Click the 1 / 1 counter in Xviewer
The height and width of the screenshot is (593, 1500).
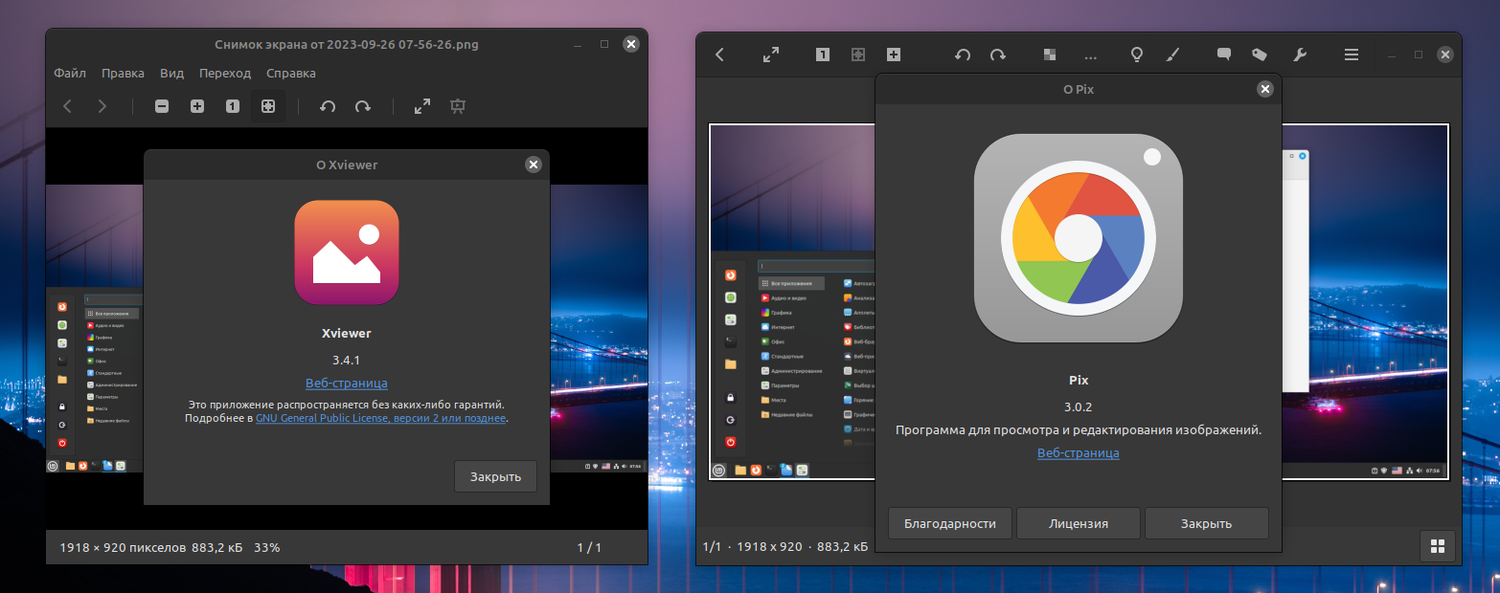pyautogui.click(x=589, y=548)
